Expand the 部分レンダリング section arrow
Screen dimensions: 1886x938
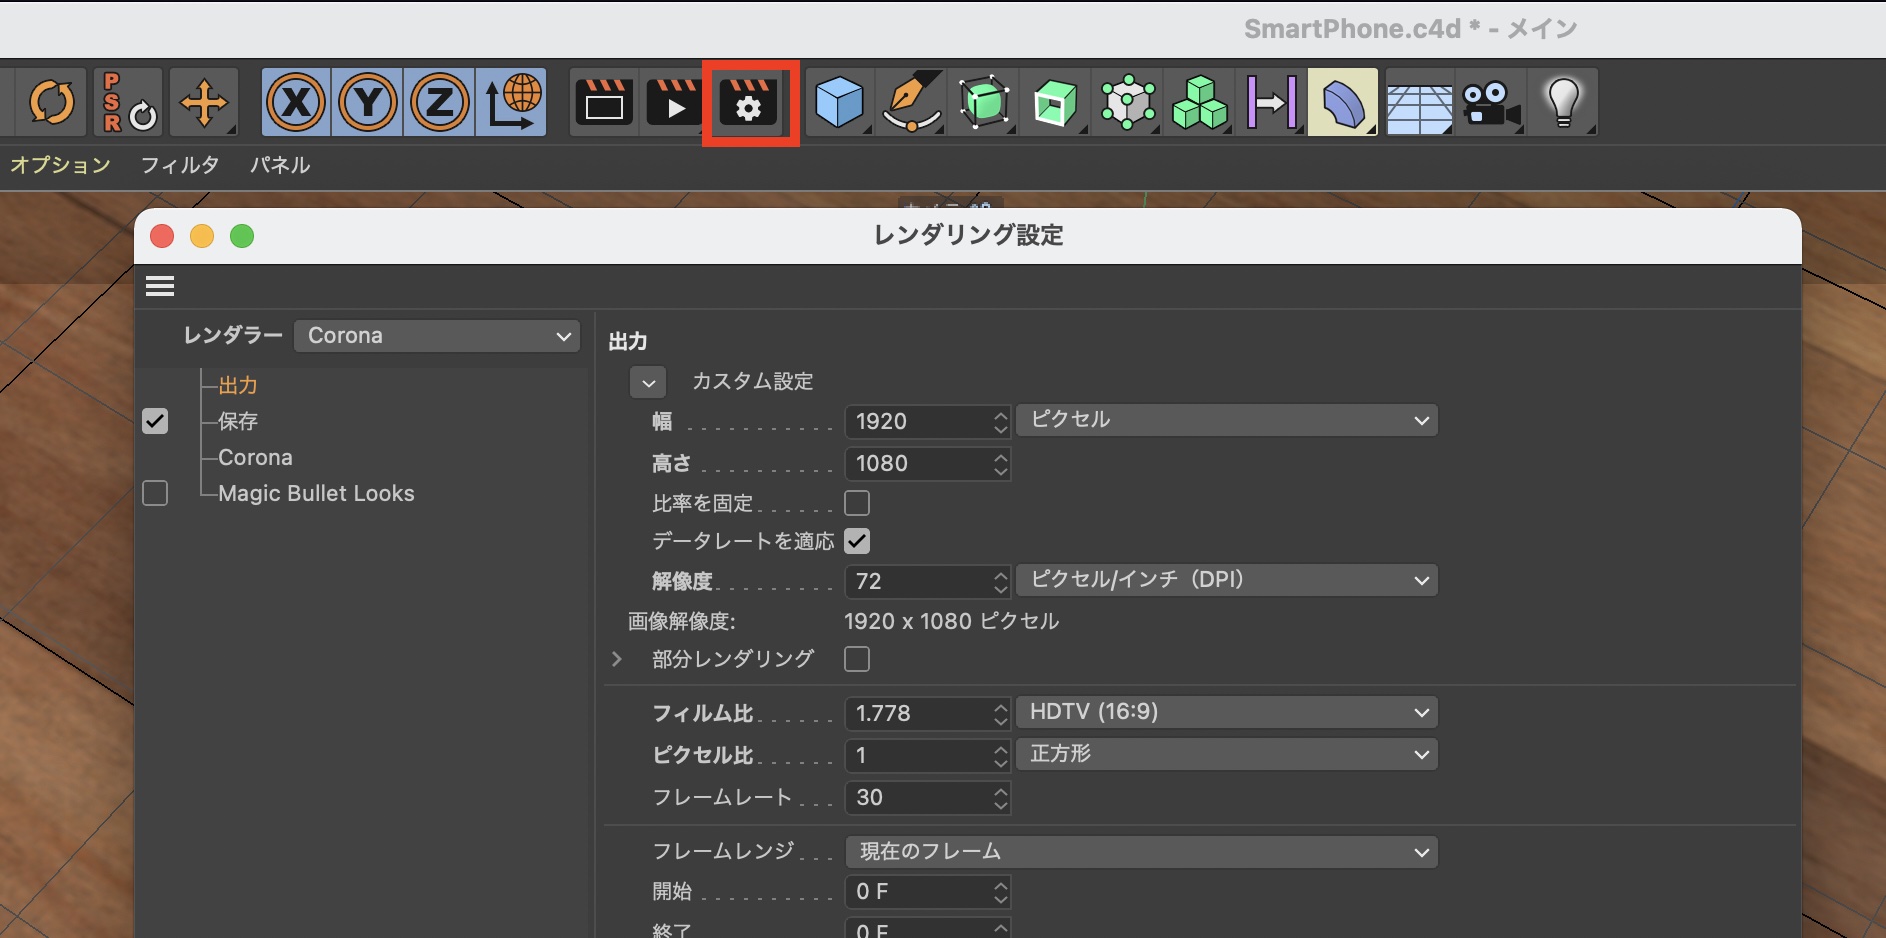[x=617, y=659]
